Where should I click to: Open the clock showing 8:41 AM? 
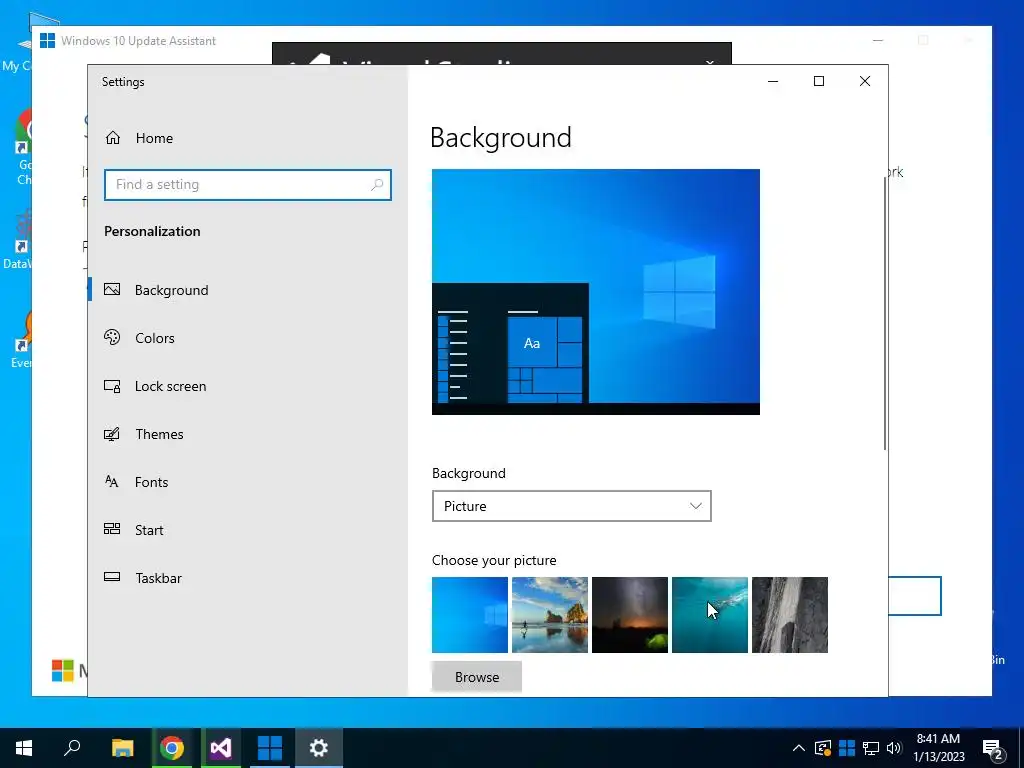point(938,748)
